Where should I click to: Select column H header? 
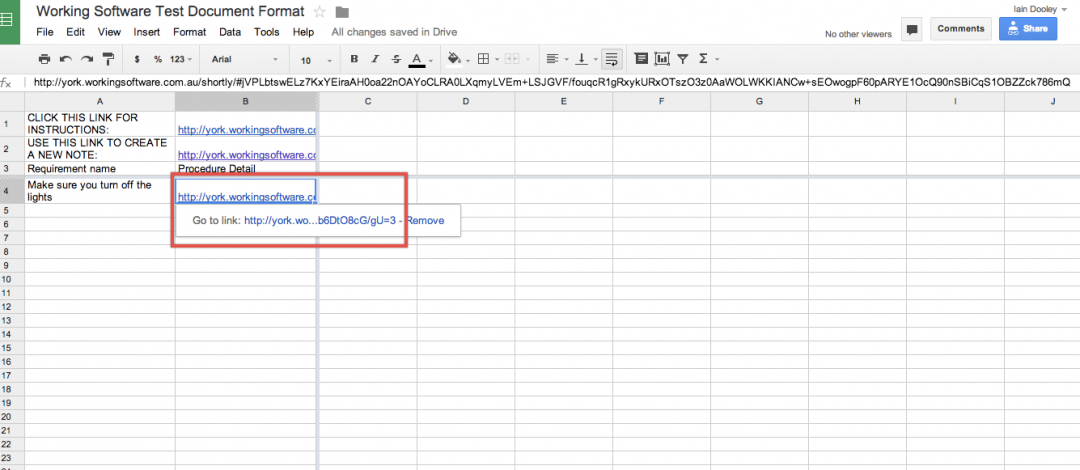[x=857, y=101]
